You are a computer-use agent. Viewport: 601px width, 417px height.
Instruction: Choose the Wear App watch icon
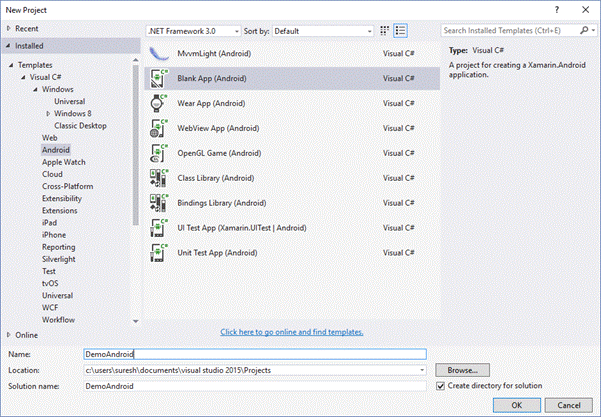[x=159, y=103]
